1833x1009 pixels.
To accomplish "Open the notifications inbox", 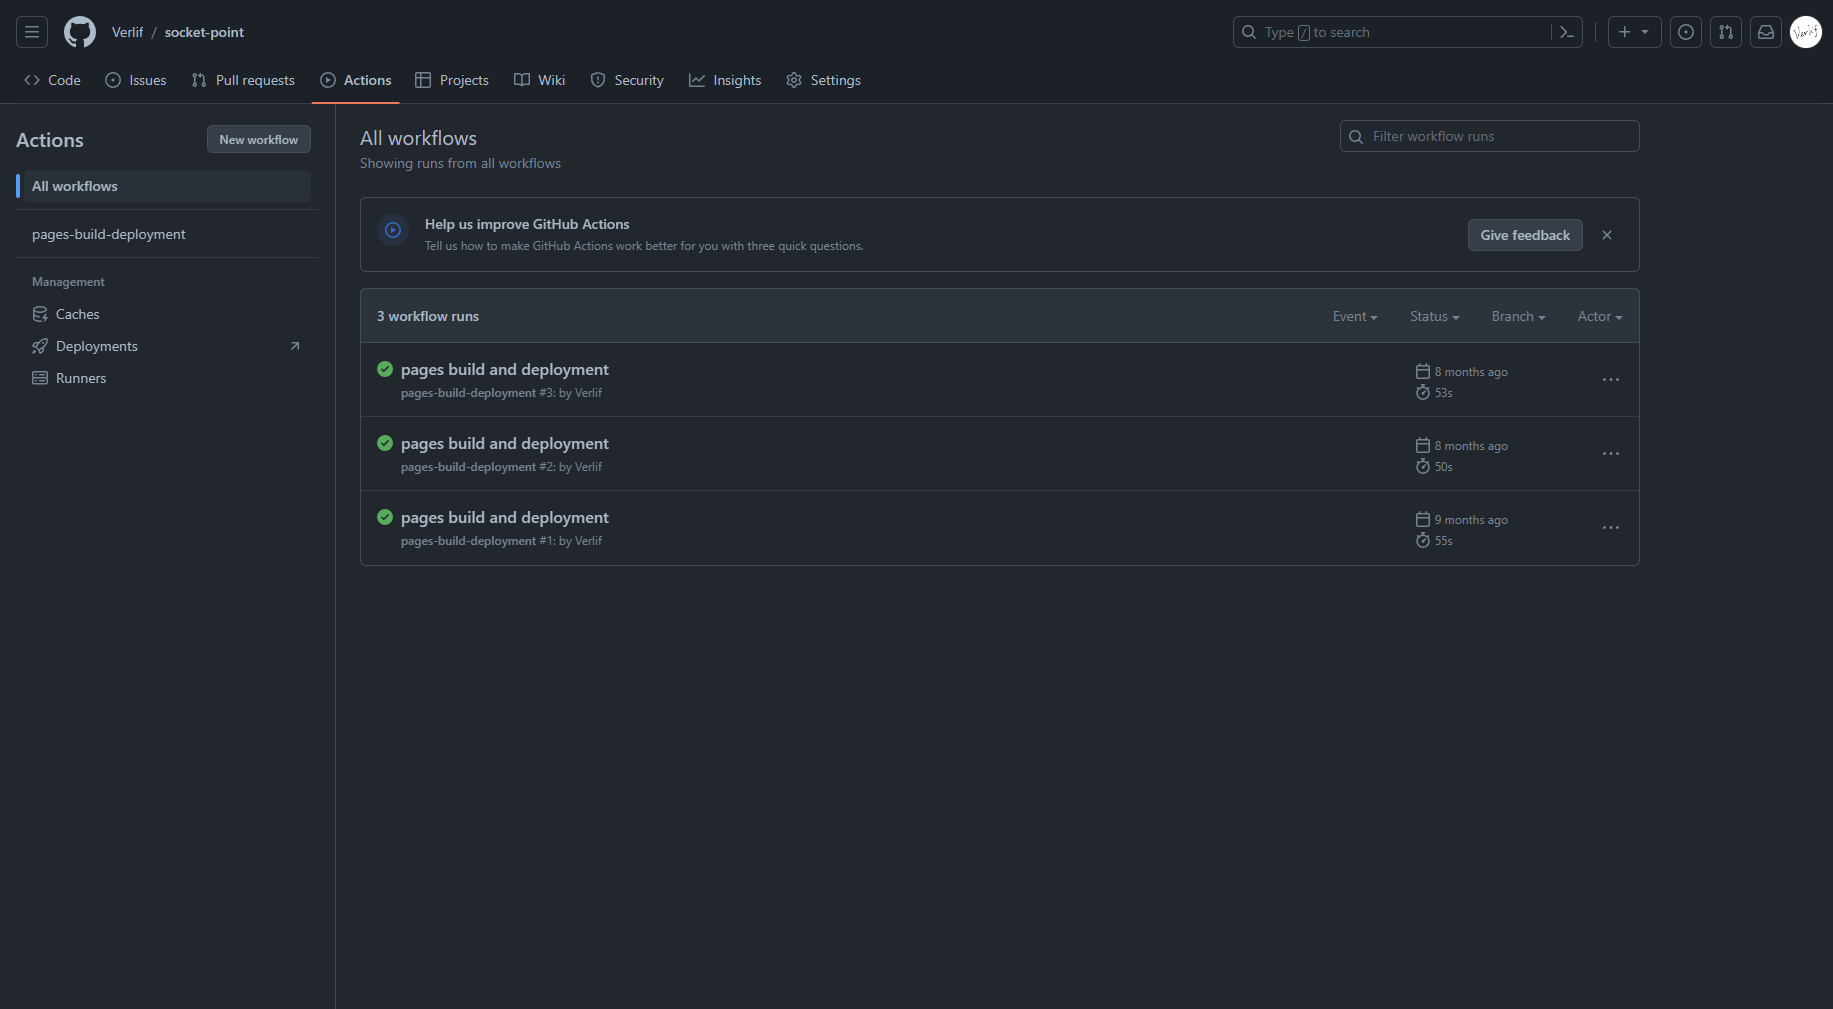I will coord(1765,31).
